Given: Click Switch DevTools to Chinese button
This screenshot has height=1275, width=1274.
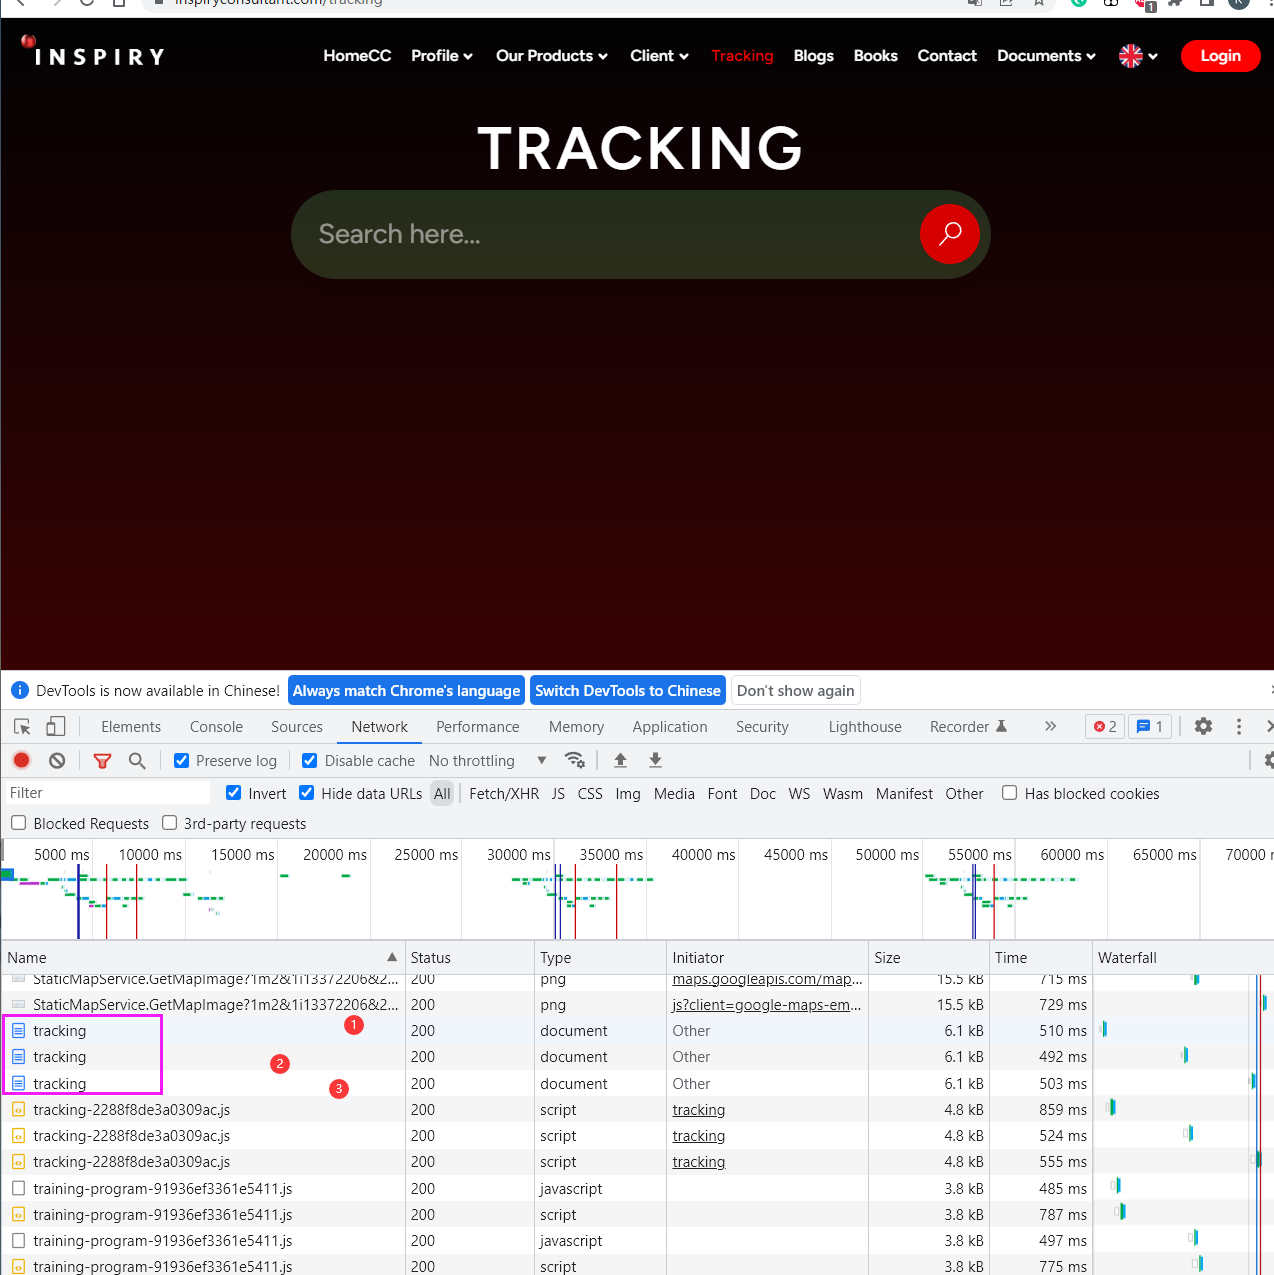Looking at the screenshot, I should click(x=627, y=691).
